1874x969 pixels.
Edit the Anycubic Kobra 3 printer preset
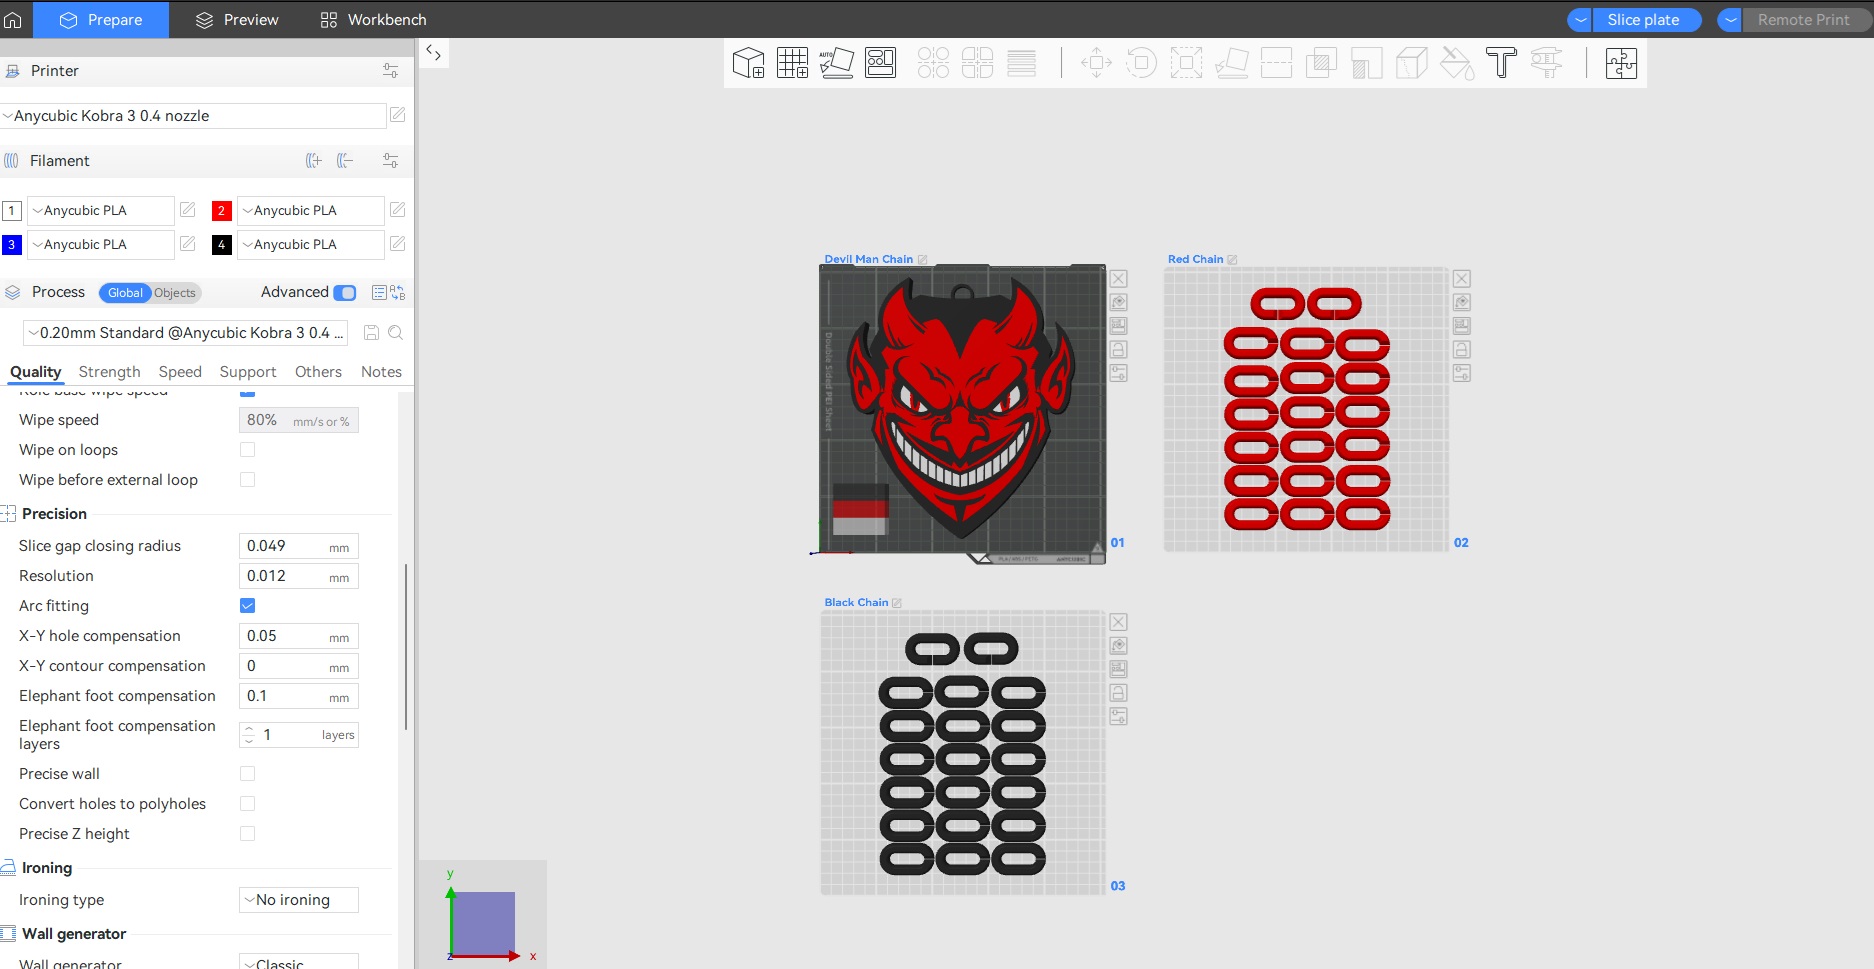(x=397, y=115)
